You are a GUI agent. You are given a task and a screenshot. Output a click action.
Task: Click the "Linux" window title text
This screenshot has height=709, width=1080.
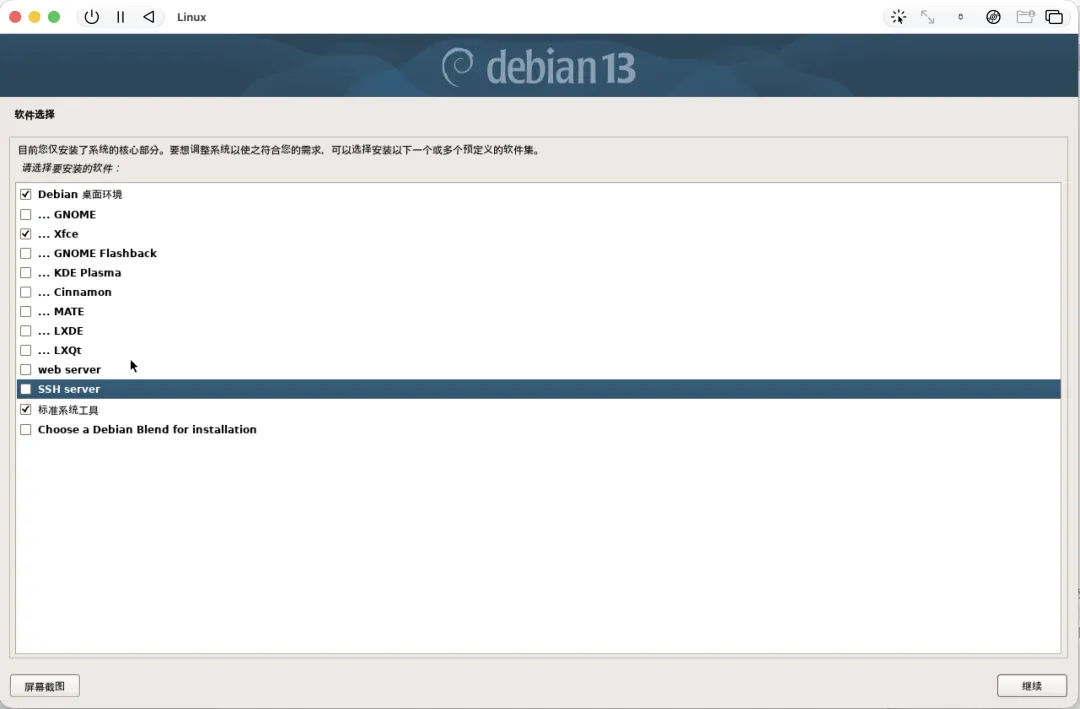pos(191,17)
